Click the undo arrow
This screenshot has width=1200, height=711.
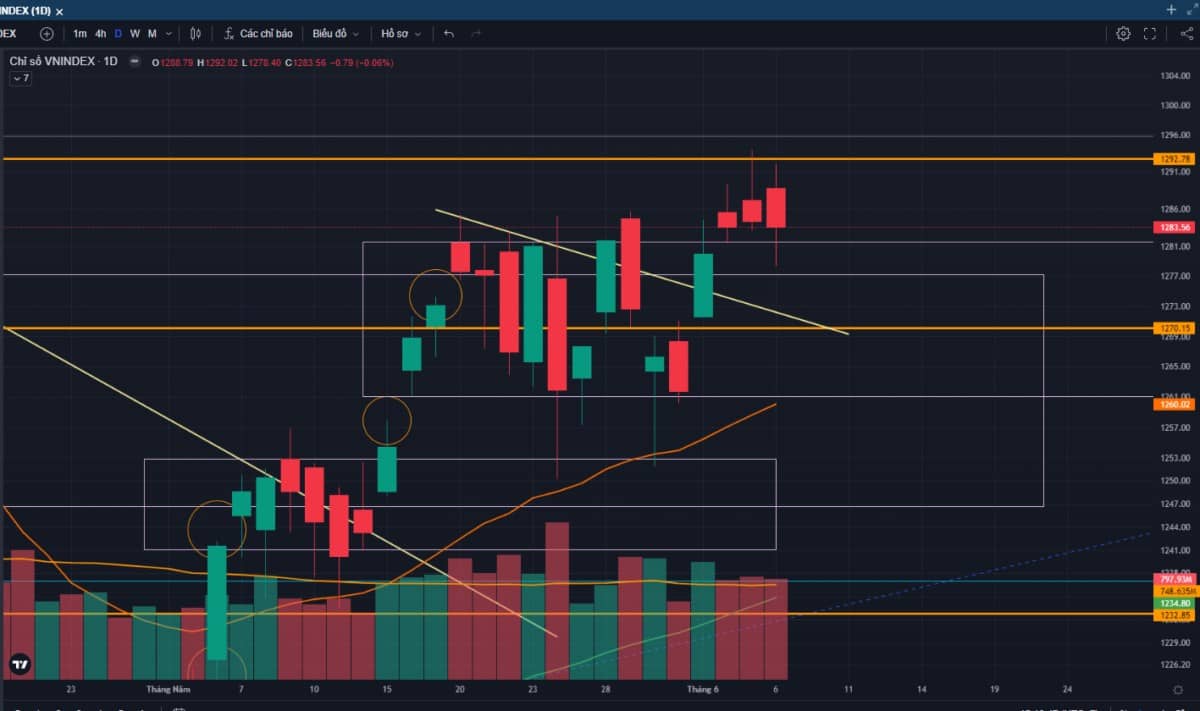449,33
